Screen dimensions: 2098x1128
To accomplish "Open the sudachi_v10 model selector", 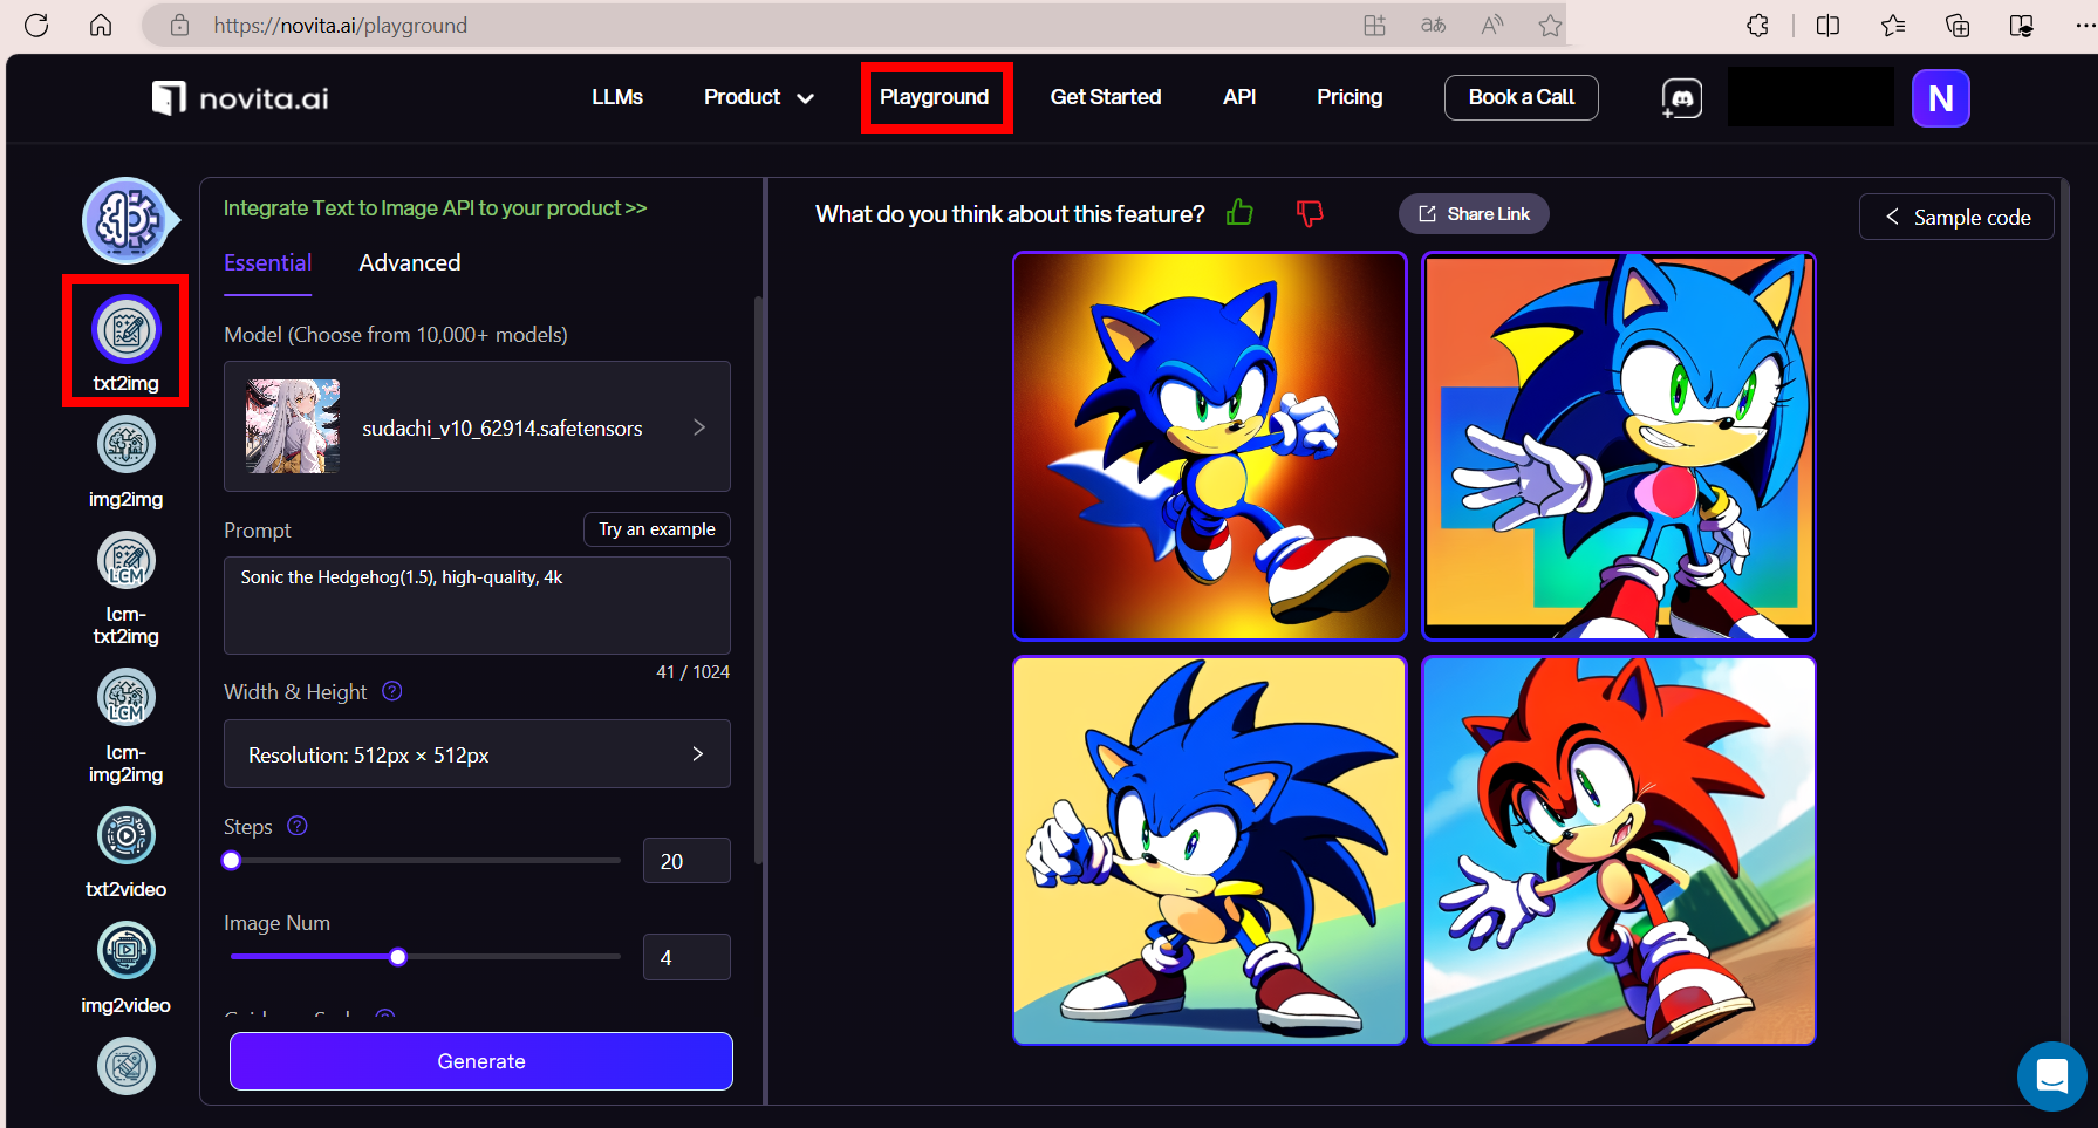I will pyautogui.click(x=477, y=427).
